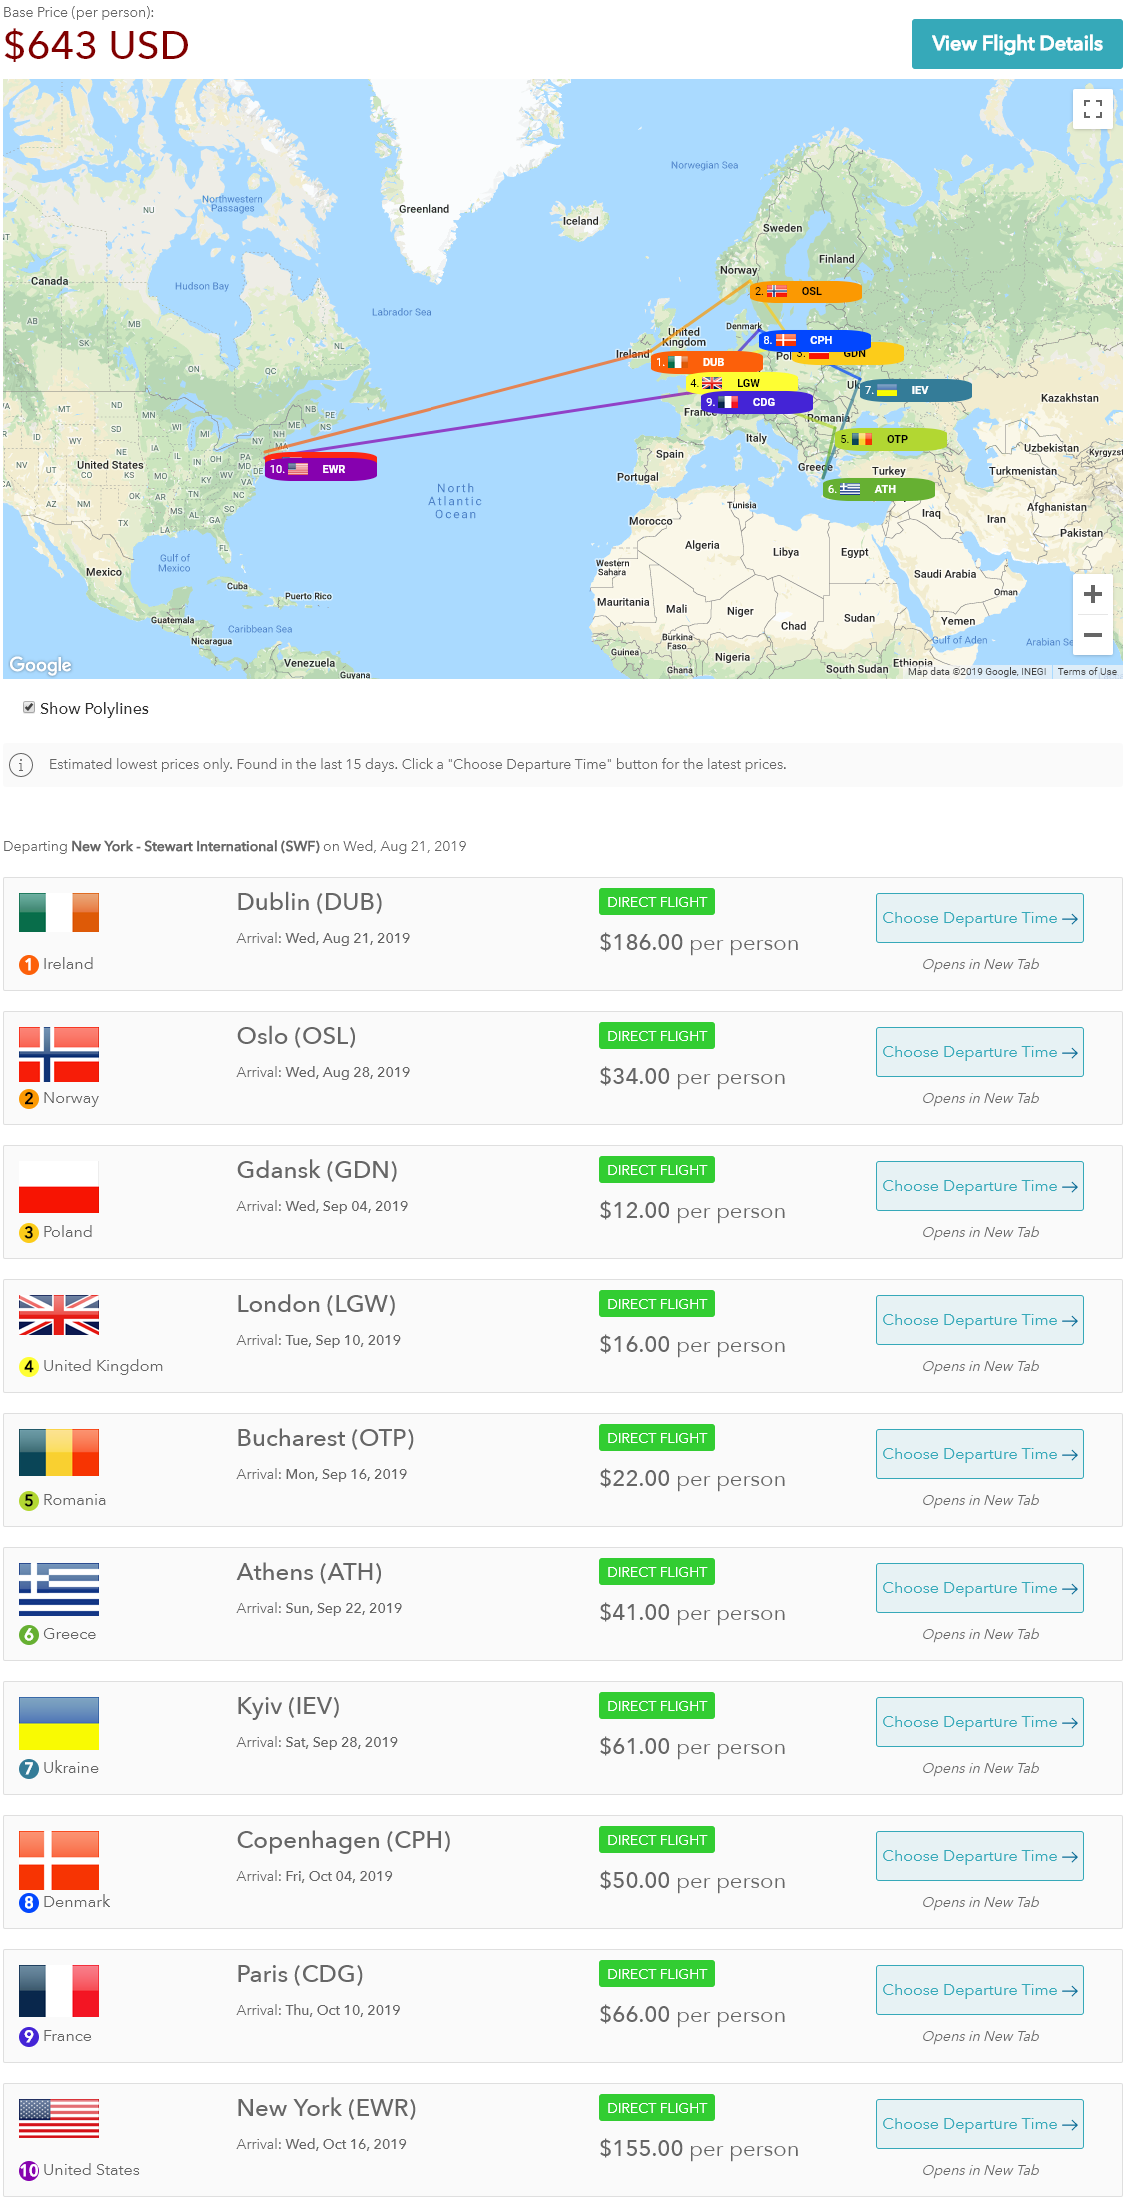The width and height of the screenshot is (1126, 2202).
Task: Choose departure time for Oslo flight
Action: (x=980, y=1052)
